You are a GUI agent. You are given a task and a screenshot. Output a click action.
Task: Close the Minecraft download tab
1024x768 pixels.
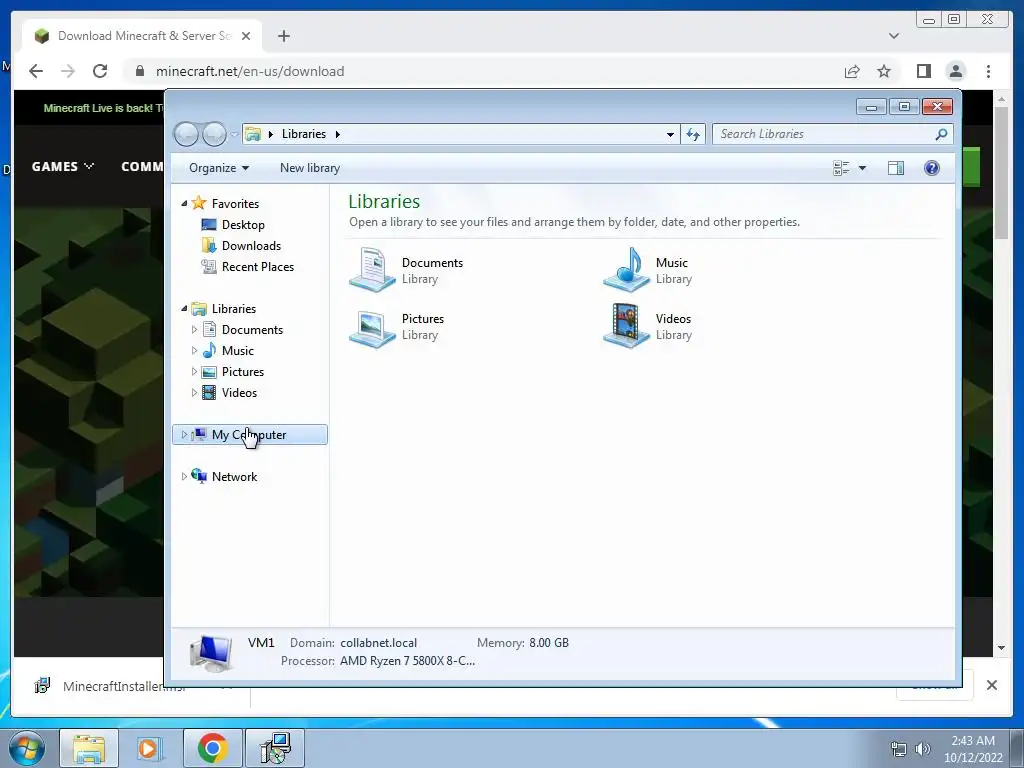coord(246,36)
